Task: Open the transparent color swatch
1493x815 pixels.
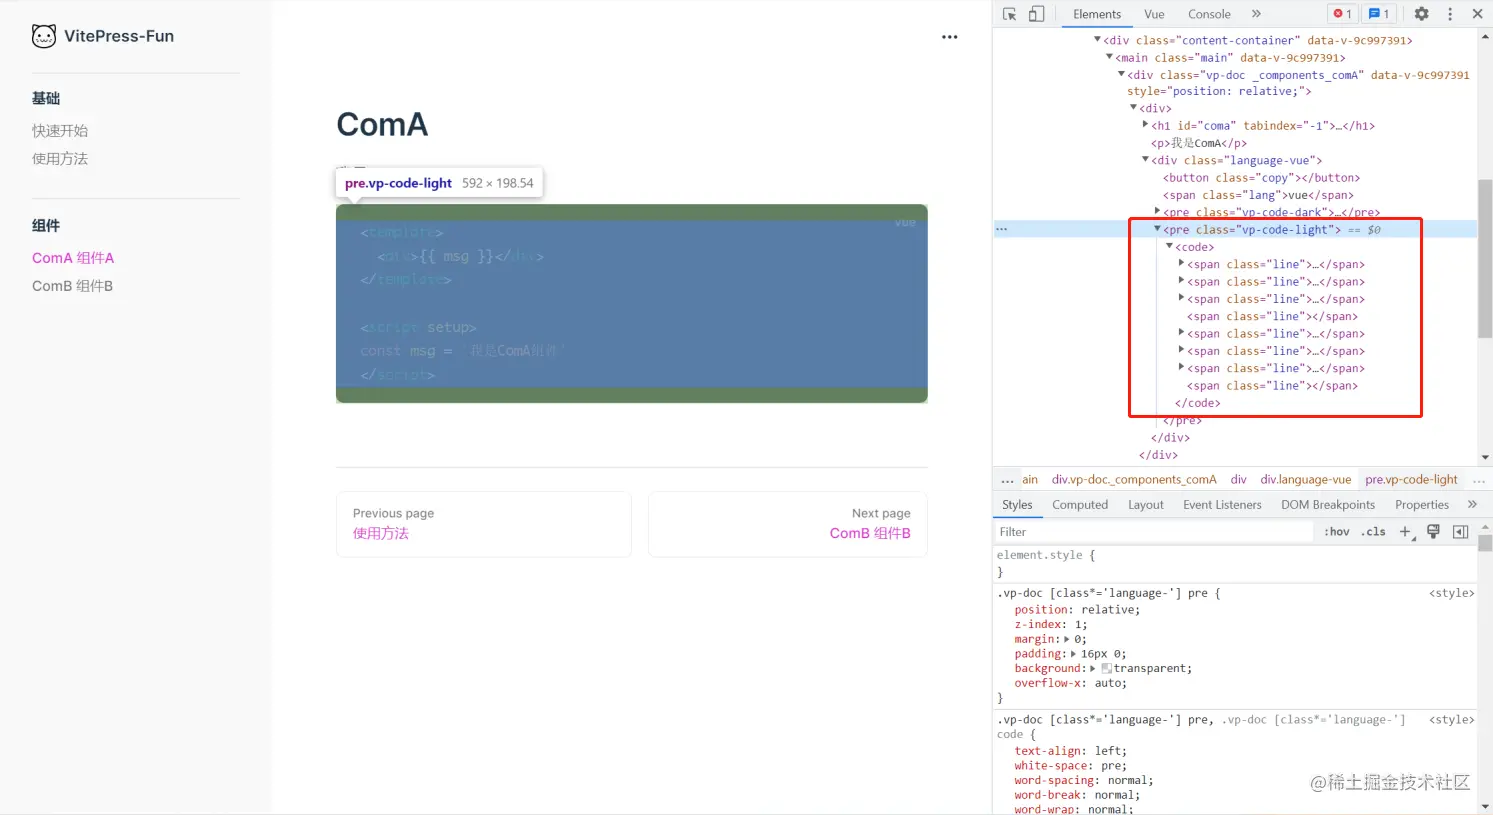Action: click(1106, 668)
